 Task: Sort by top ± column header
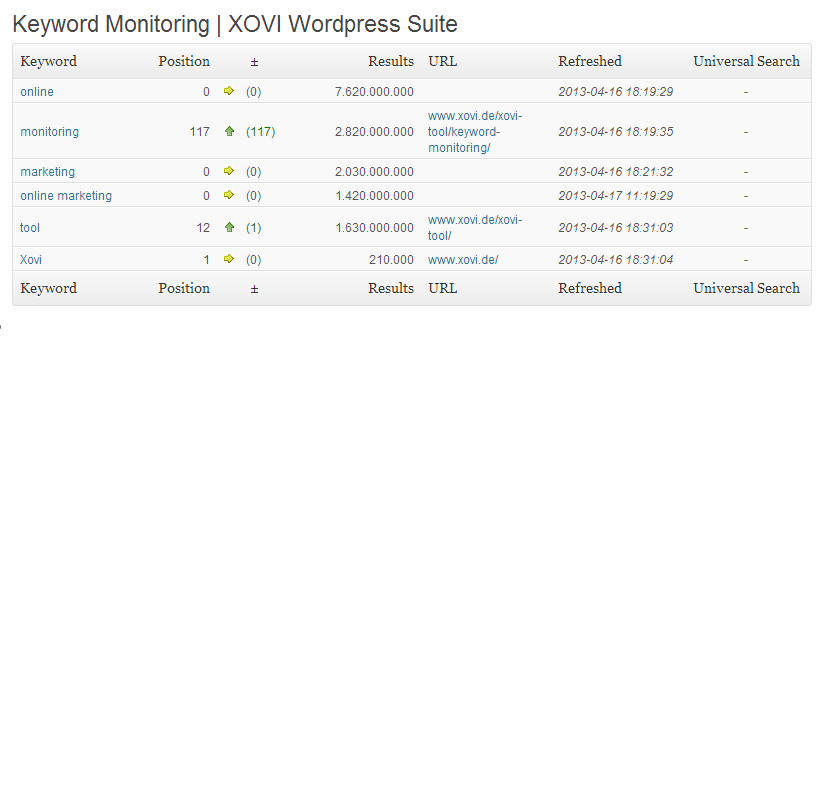pos(254,62)
